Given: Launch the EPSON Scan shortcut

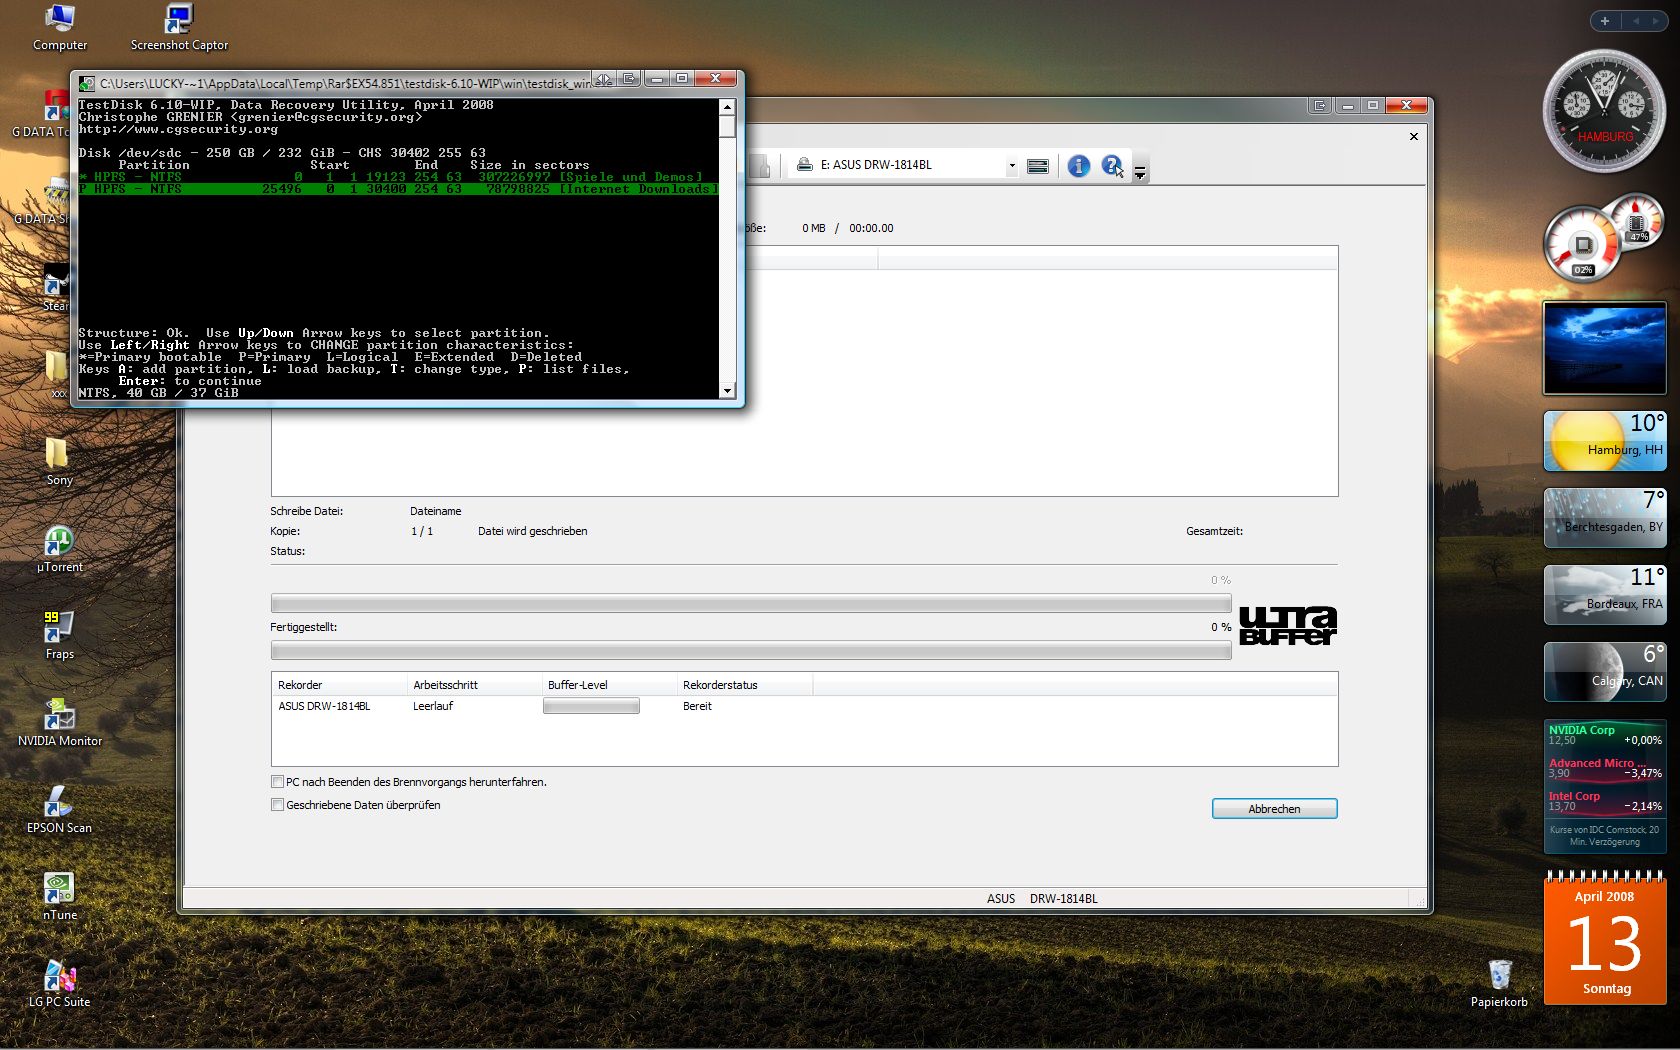Looking at the screenshot, I should 59,810.
